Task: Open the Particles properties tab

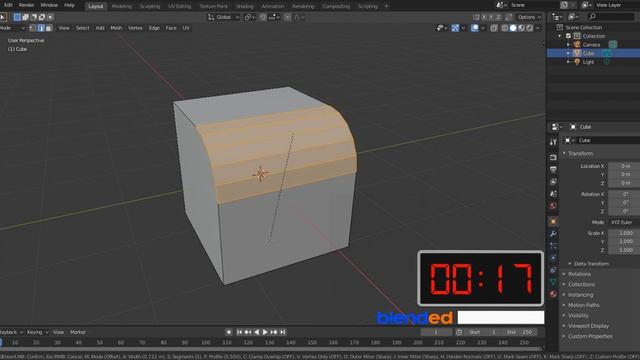Action: 553,246
